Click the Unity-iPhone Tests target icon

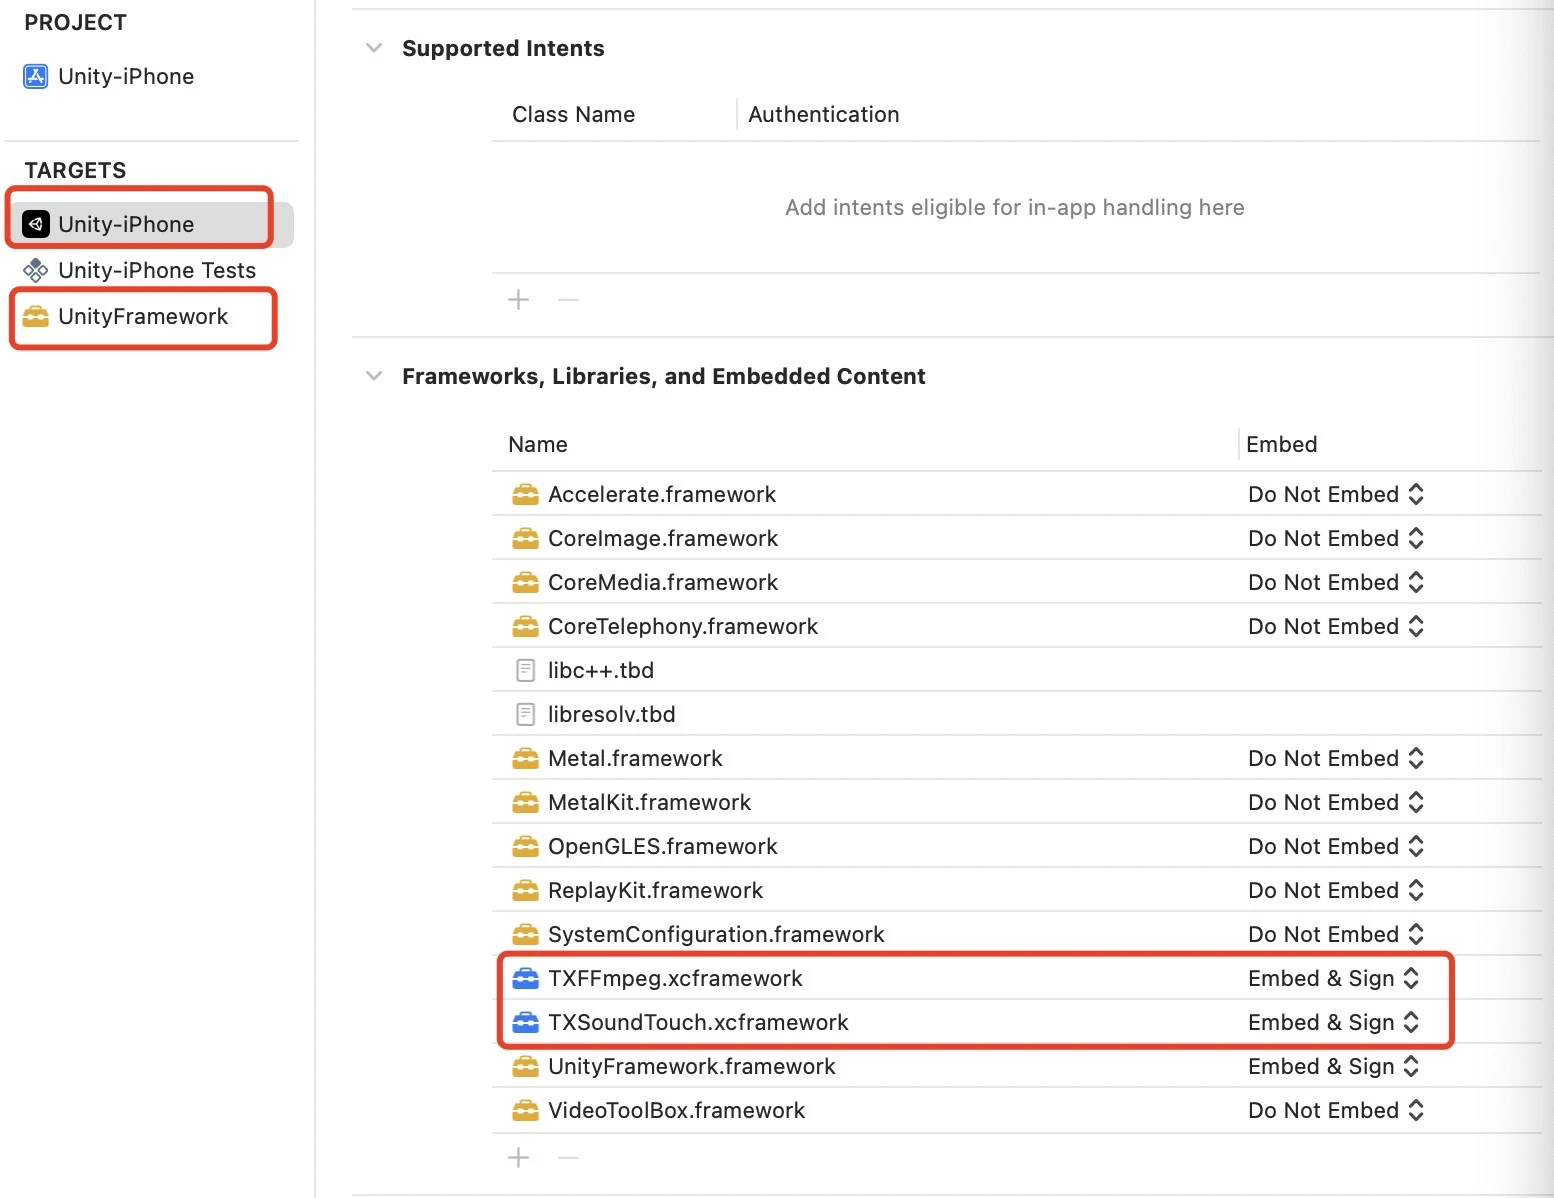click(x=36, y=270)
